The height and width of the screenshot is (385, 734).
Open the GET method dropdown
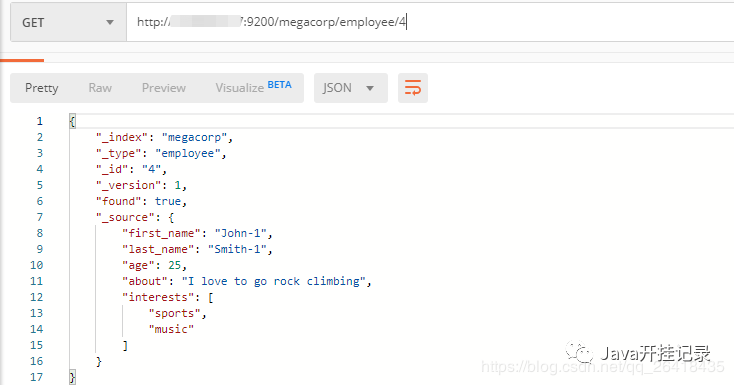(68, 22)
